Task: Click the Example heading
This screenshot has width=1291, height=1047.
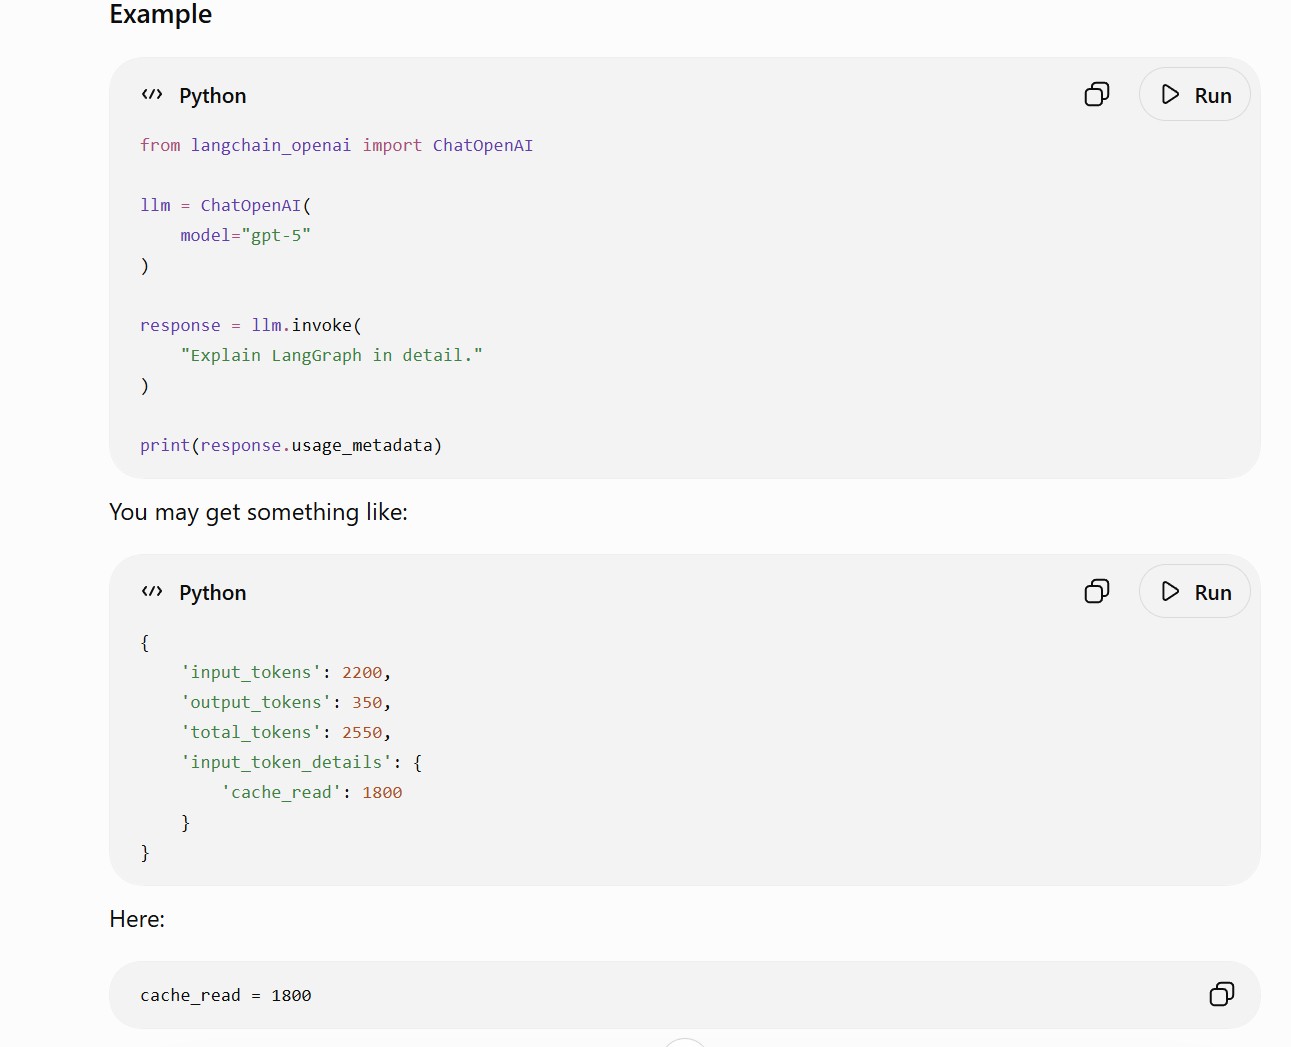Action: coord(161,14)
